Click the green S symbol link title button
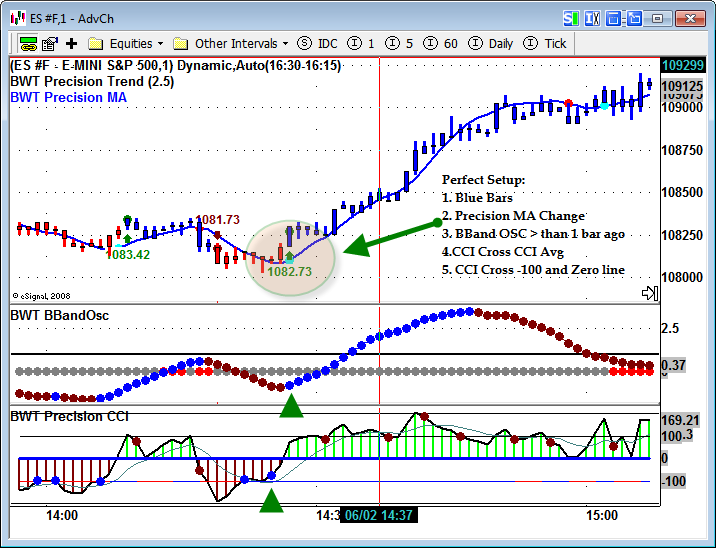Screen dimensions: 716x548 (571, 19)
